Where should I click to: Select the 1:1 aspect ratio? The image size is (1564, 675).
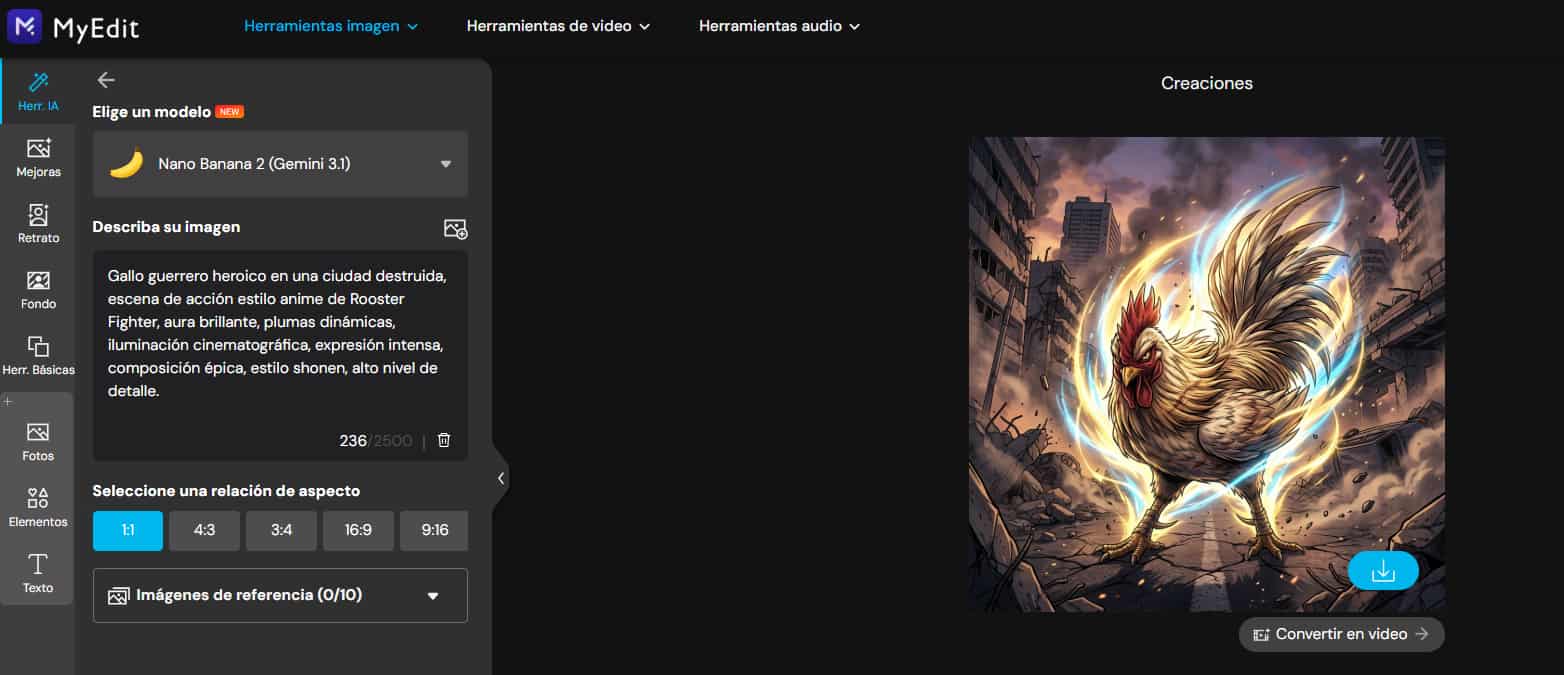[x=128, y=530]
